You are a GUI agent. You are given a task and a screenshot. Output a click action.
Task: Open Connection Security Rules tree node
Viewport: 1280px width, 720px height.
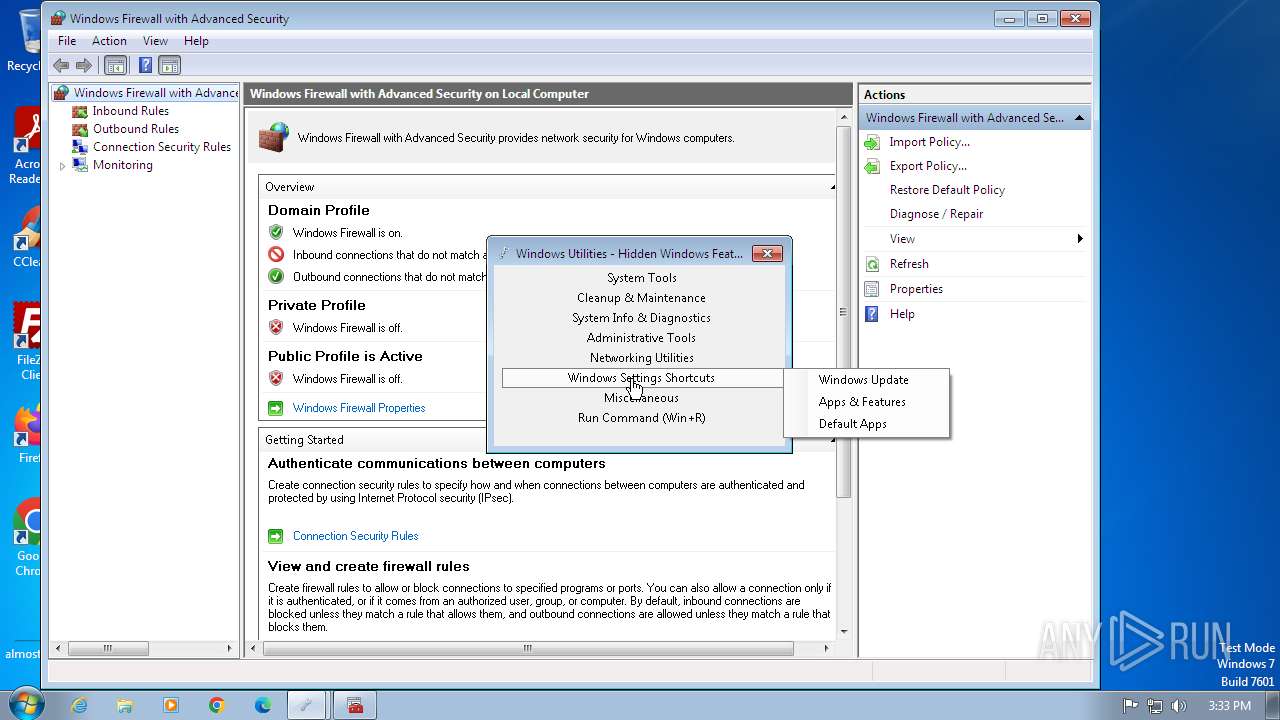pos(161,147)
